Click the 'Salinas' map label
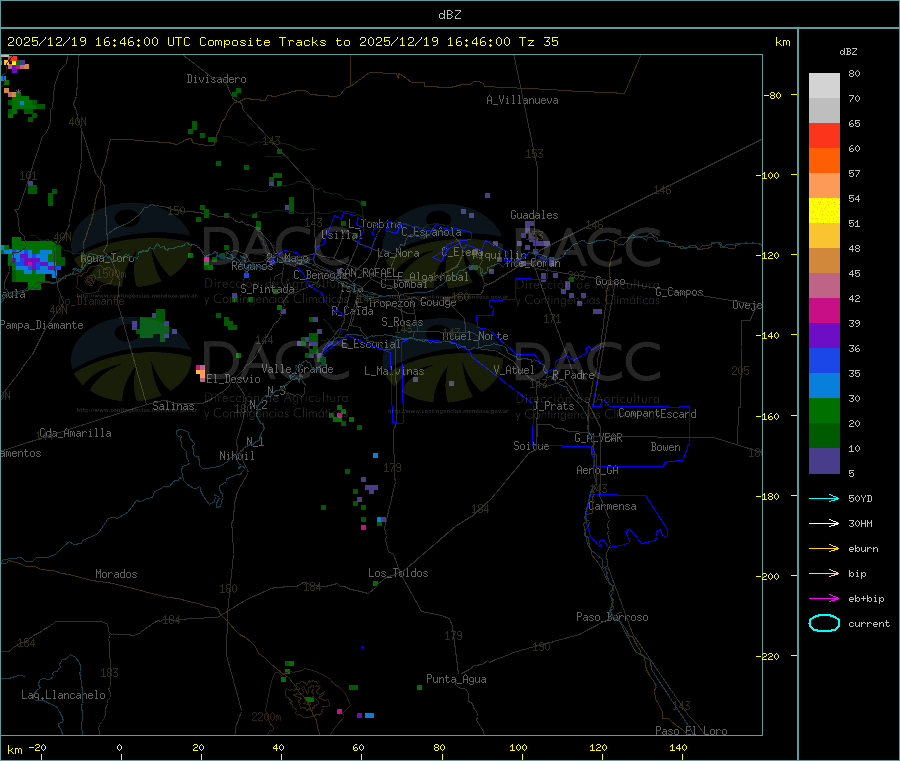The image size is (900, 761). (x=173, y=406)
